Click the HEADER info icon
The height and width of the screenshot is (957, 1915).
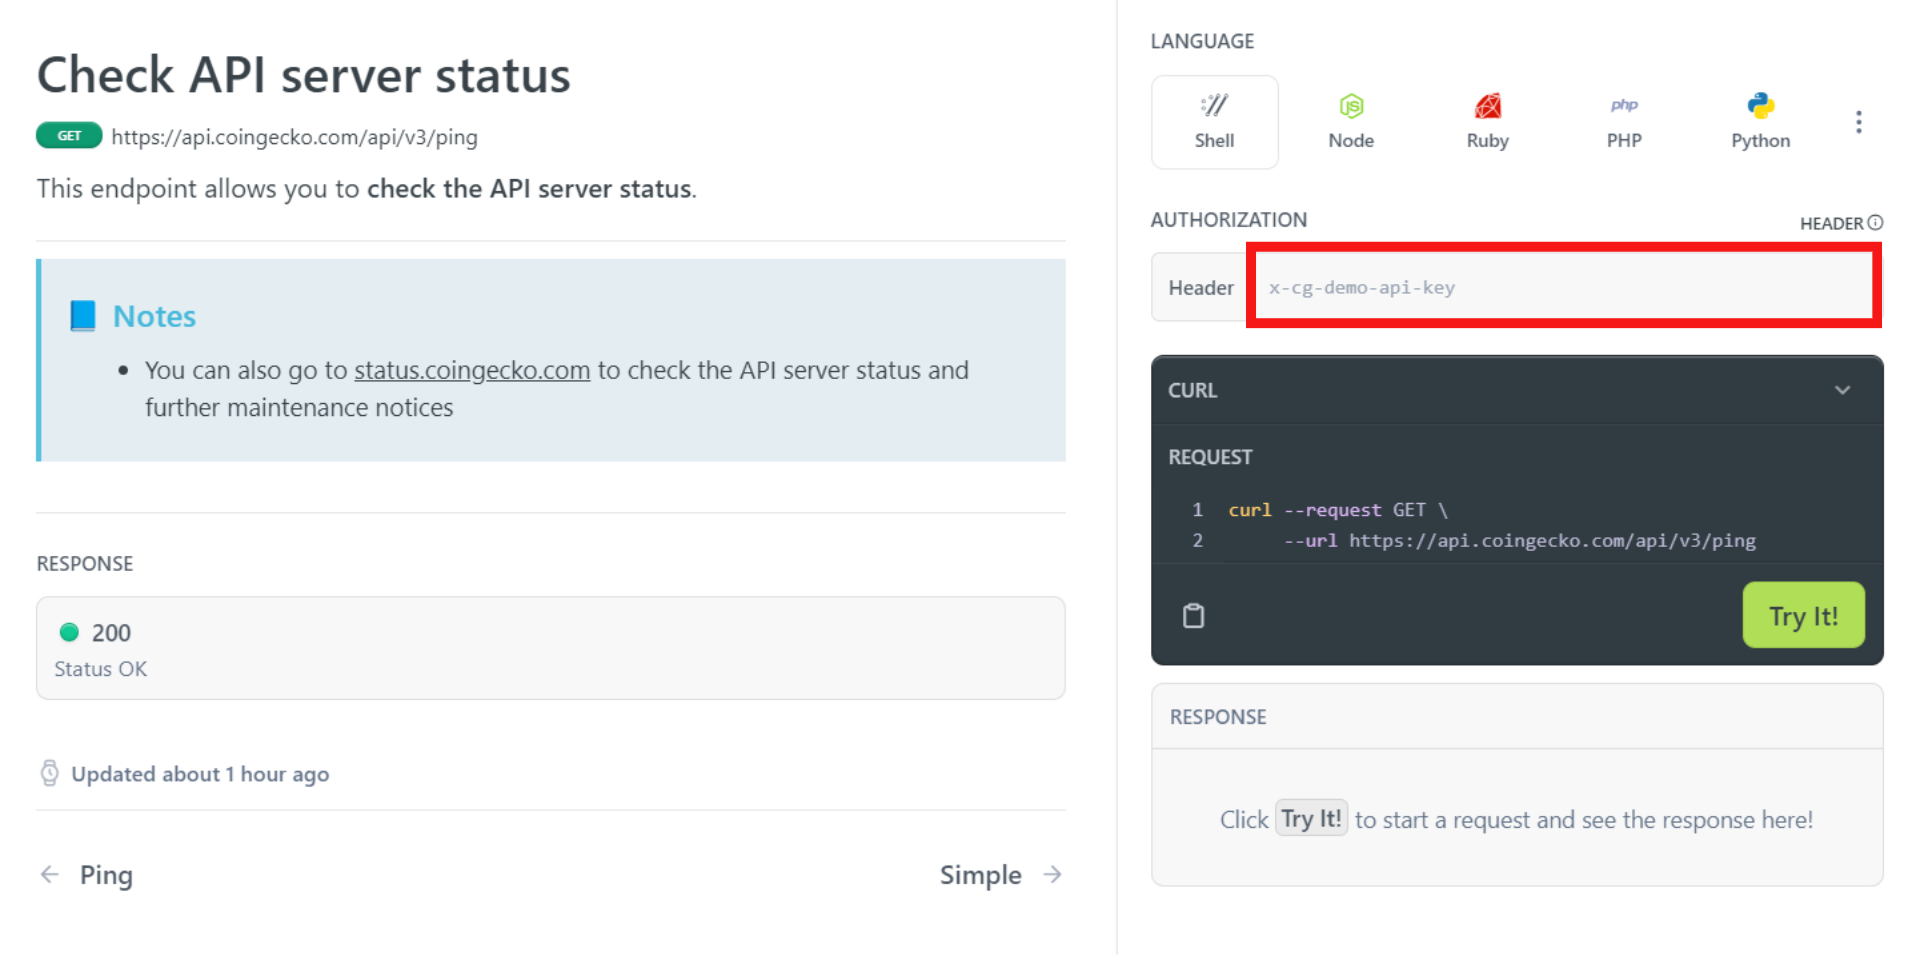coord(1875,223)
